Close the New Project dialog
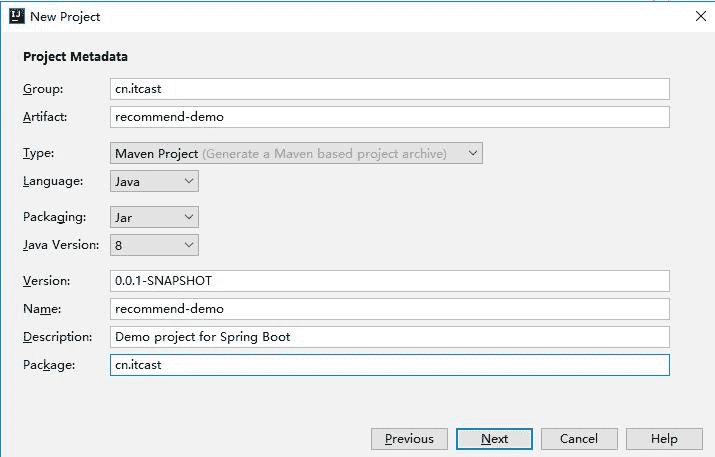Viewport: 715px width, 457px height. (x=700, y=16)
